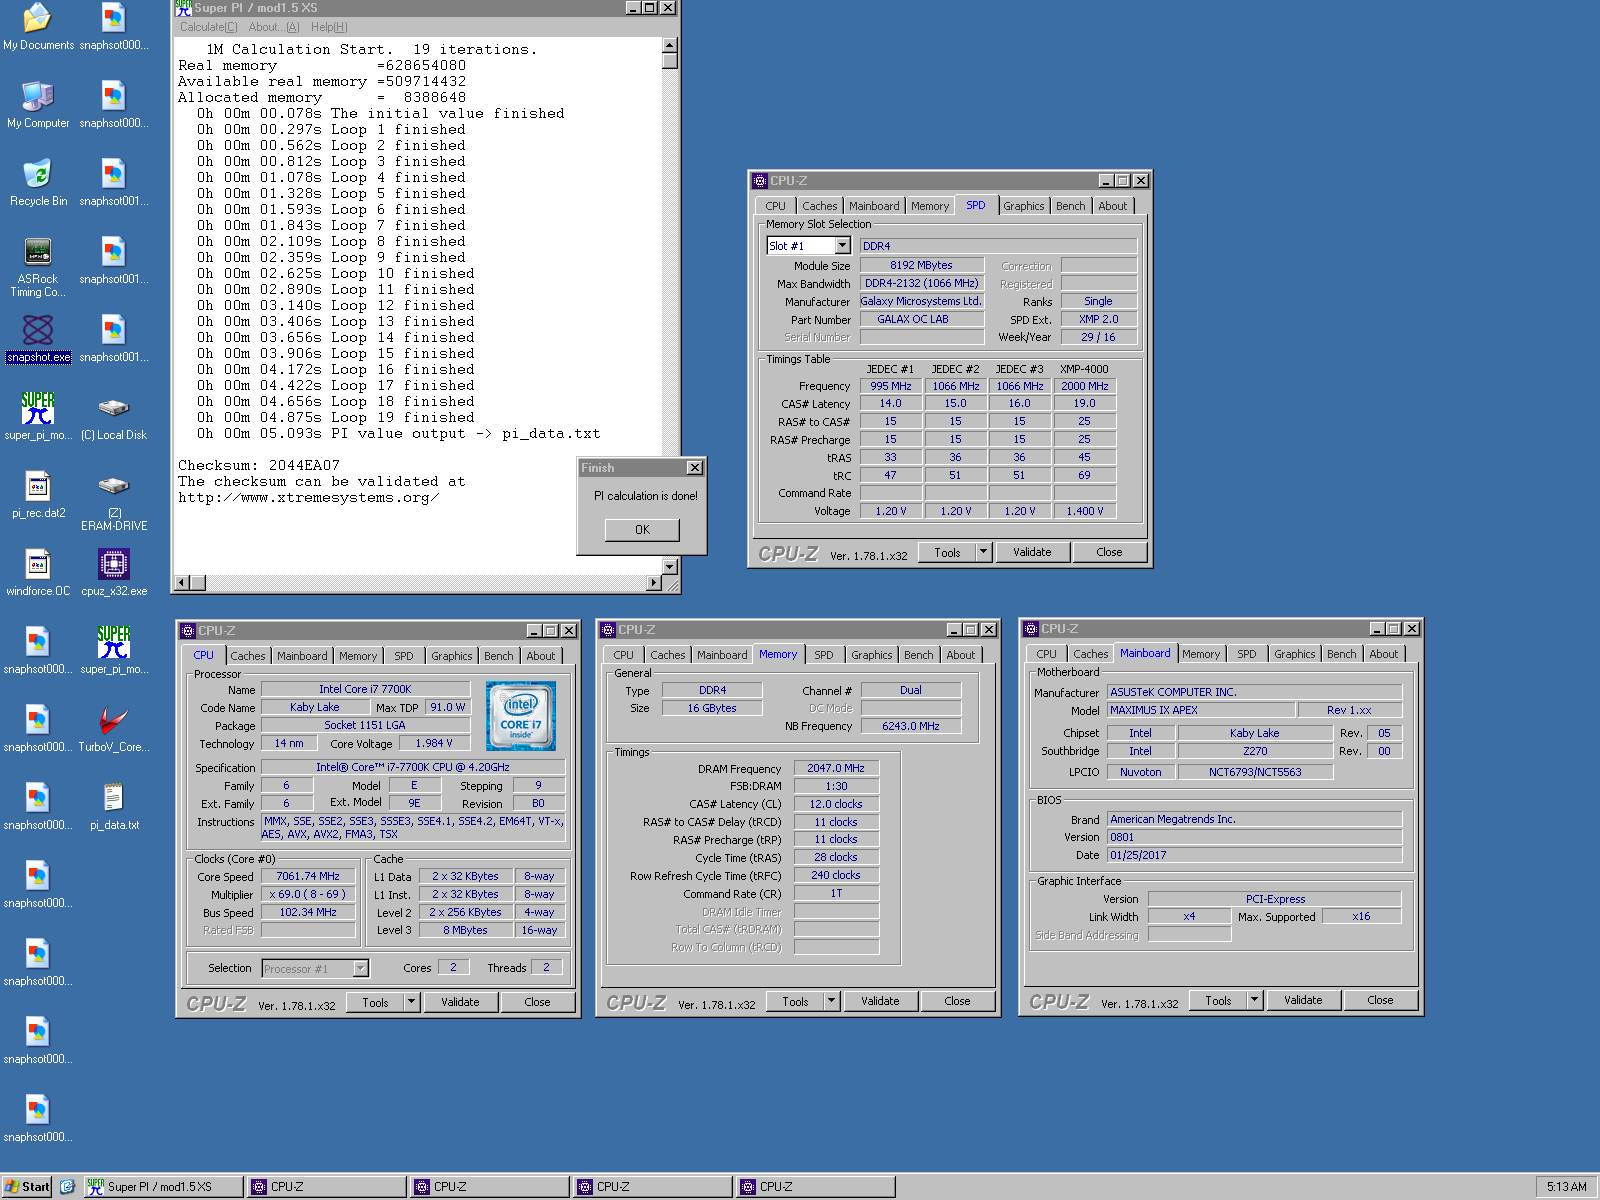Open windforce.OC desktop icon
This screenshot has width=1600, height=1200.
(38, 573)
